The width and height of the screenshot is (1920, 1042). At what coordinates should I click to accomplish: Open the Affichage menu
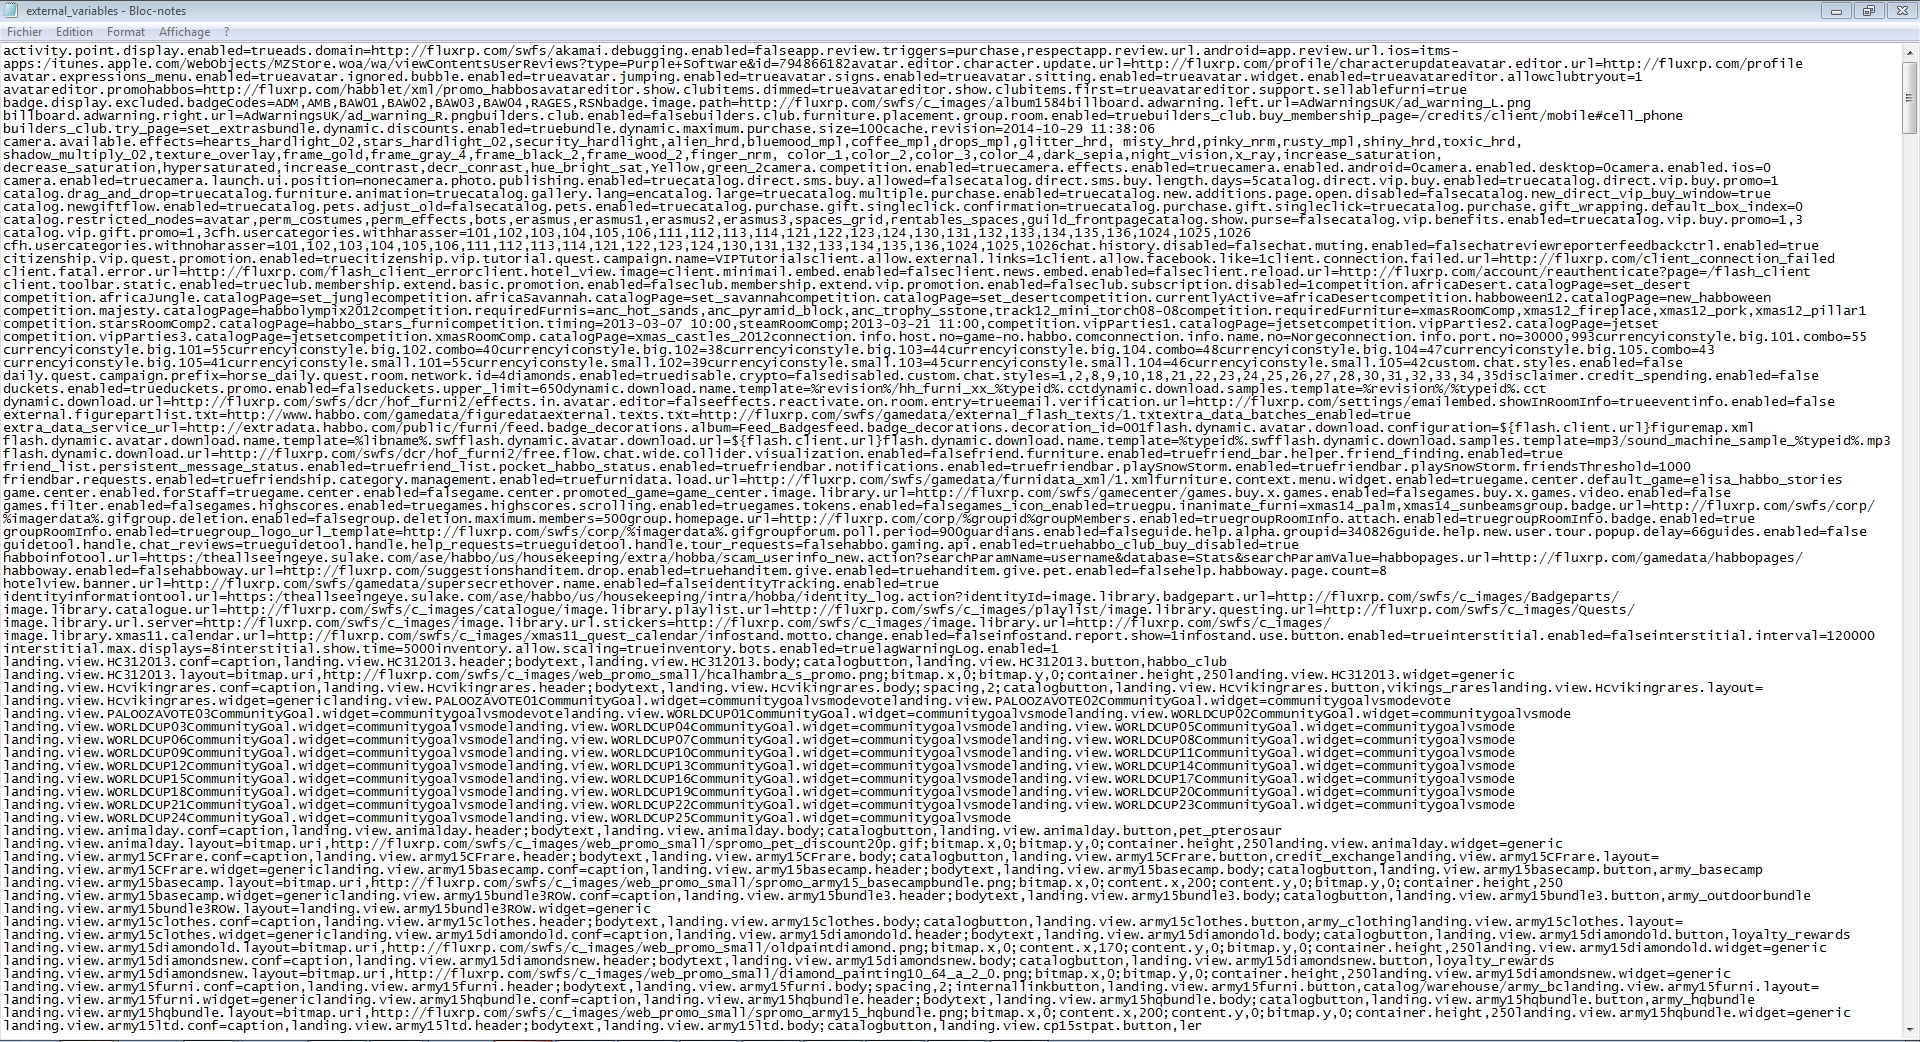pyautogui.click(x=184, y=32)
